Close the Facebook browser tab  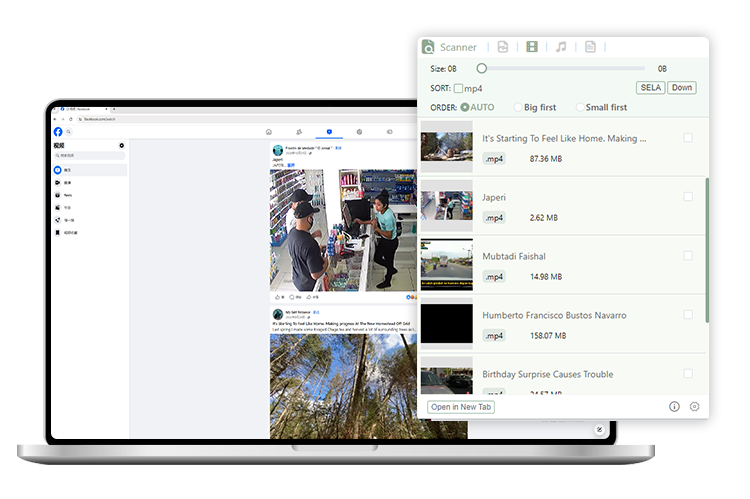[x=106, y=109]
